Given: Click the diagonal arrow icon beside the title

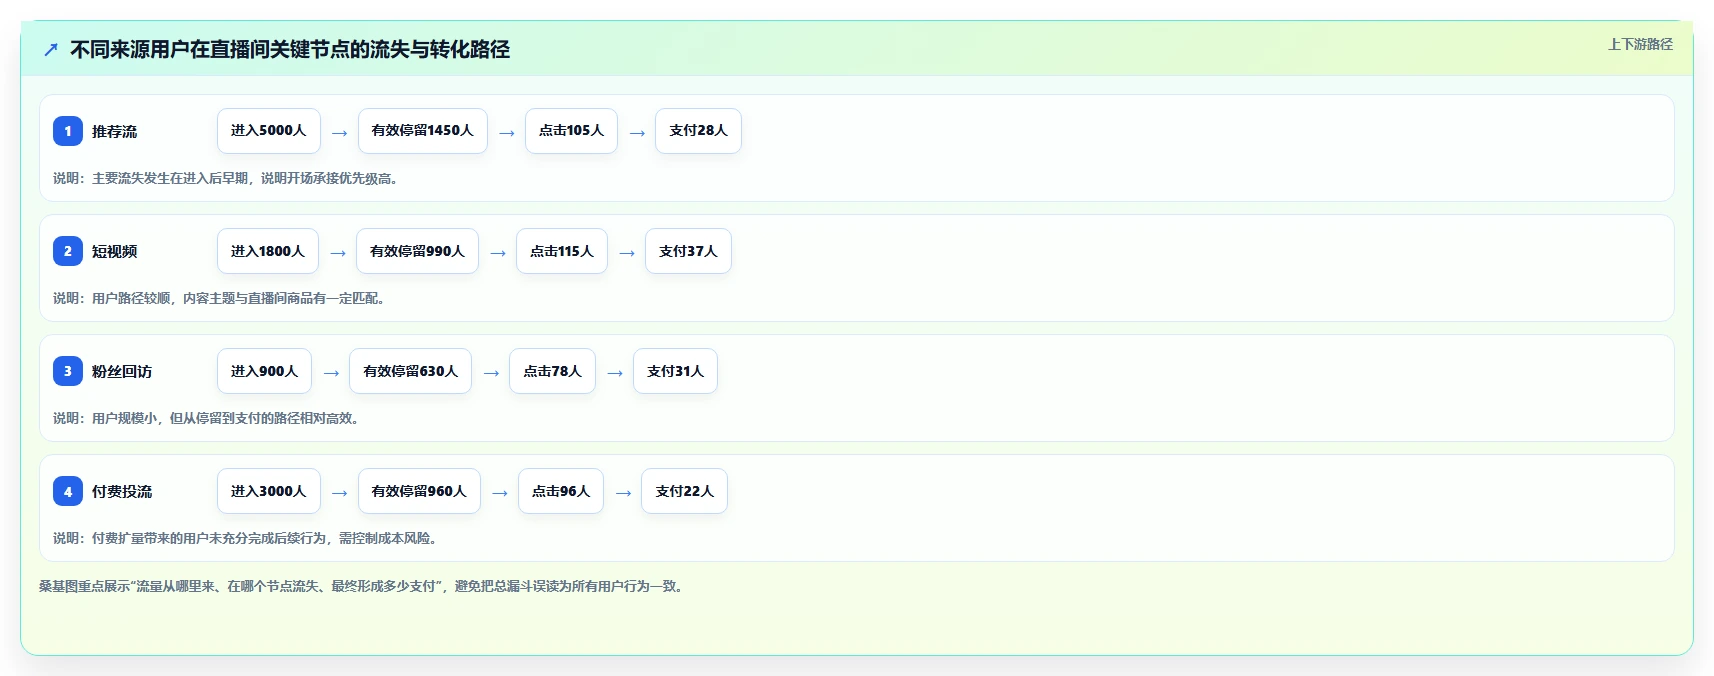Looking at the screenshot, I should click(51, 49).
